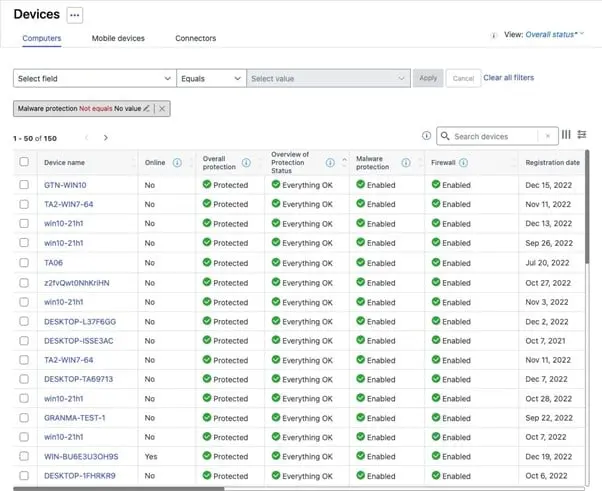602x491 pixels.
Task: Remove the Malware protection filter chip
Action: [x=162, y=109]
